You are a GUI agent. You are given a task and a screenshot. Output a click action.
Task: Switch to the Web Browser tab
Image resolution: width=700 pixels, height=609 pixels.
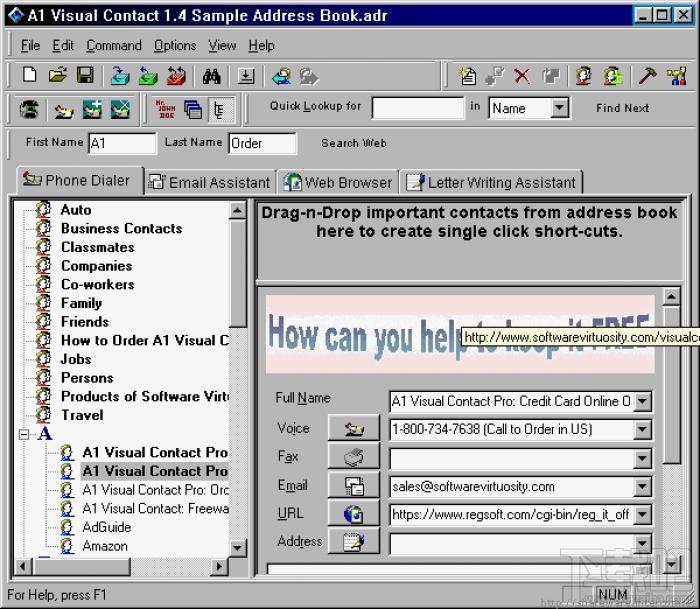coord(338,182)
